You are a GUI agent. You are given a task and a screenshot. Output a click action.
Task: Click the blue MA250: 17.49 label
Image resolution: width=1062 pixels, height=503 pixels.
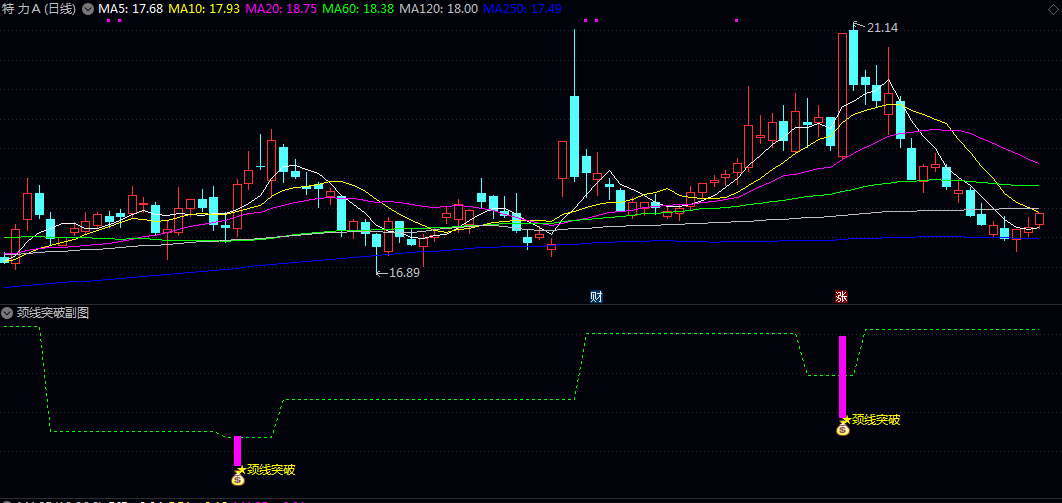point(523,9)
